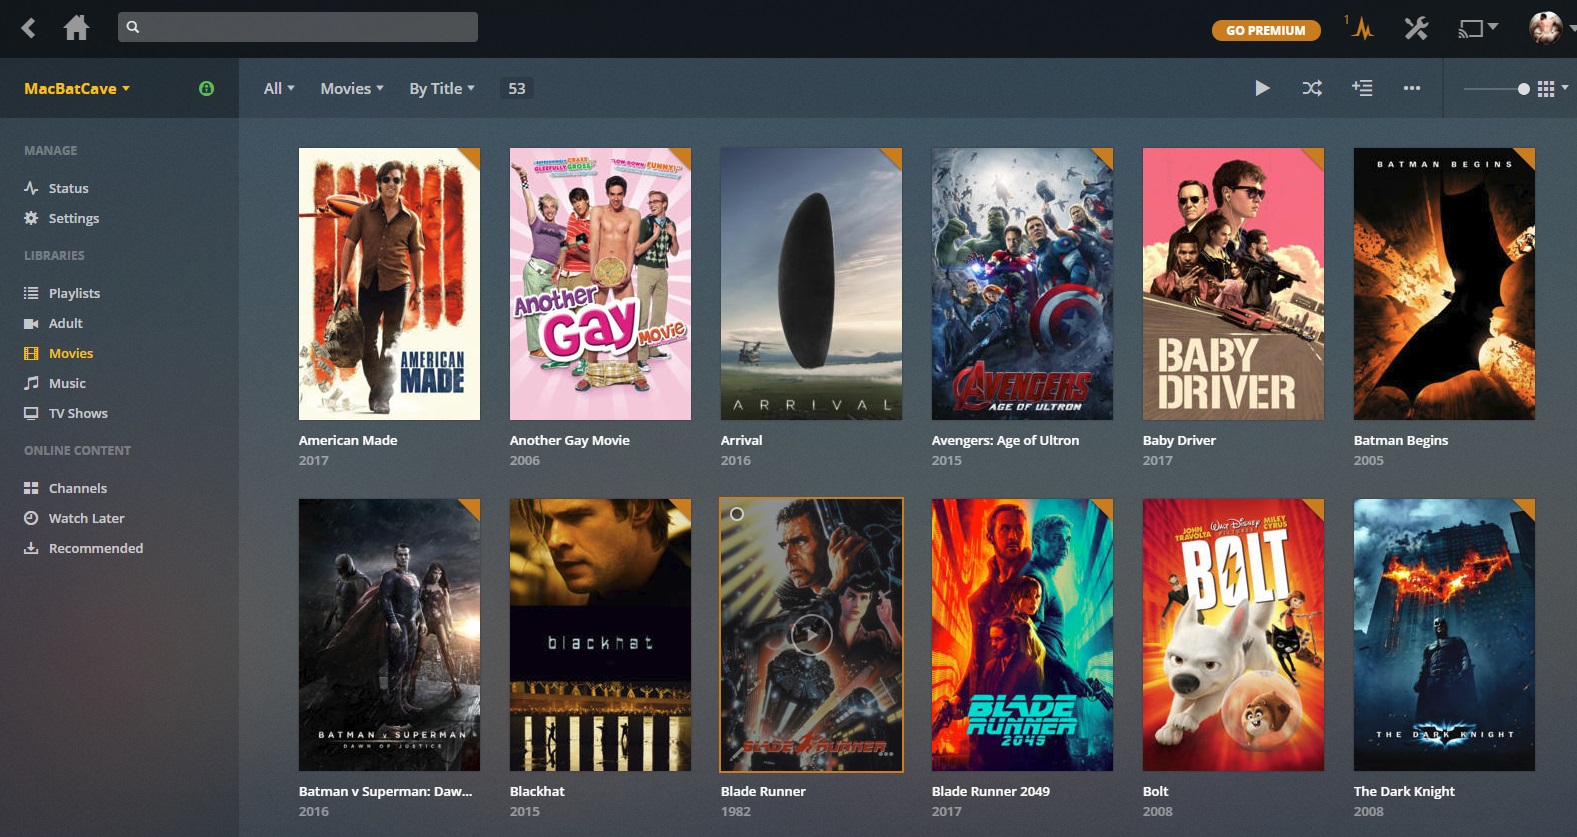Image resolution: width=1577 pixels, height=837 pixels.
Task: Click the Bolt title text
Action: [x=1155, y=791]
